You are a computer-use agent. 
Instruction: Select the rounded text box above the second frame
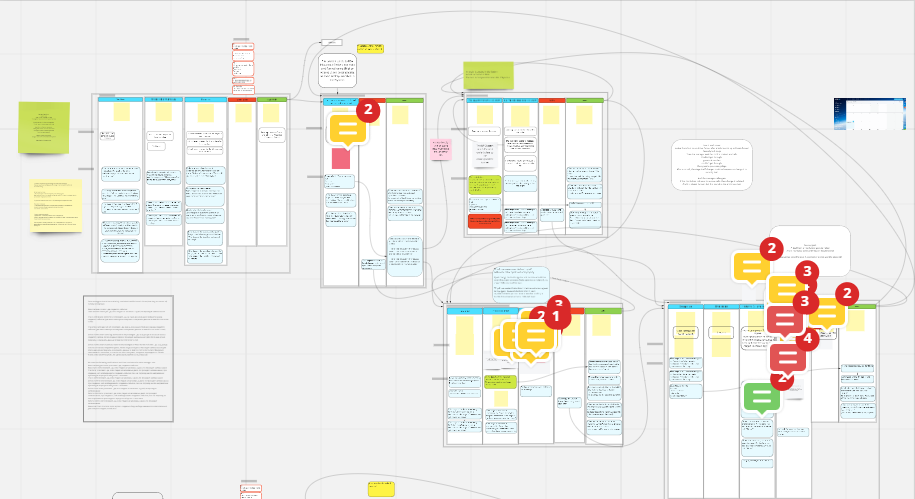(338, 71)
